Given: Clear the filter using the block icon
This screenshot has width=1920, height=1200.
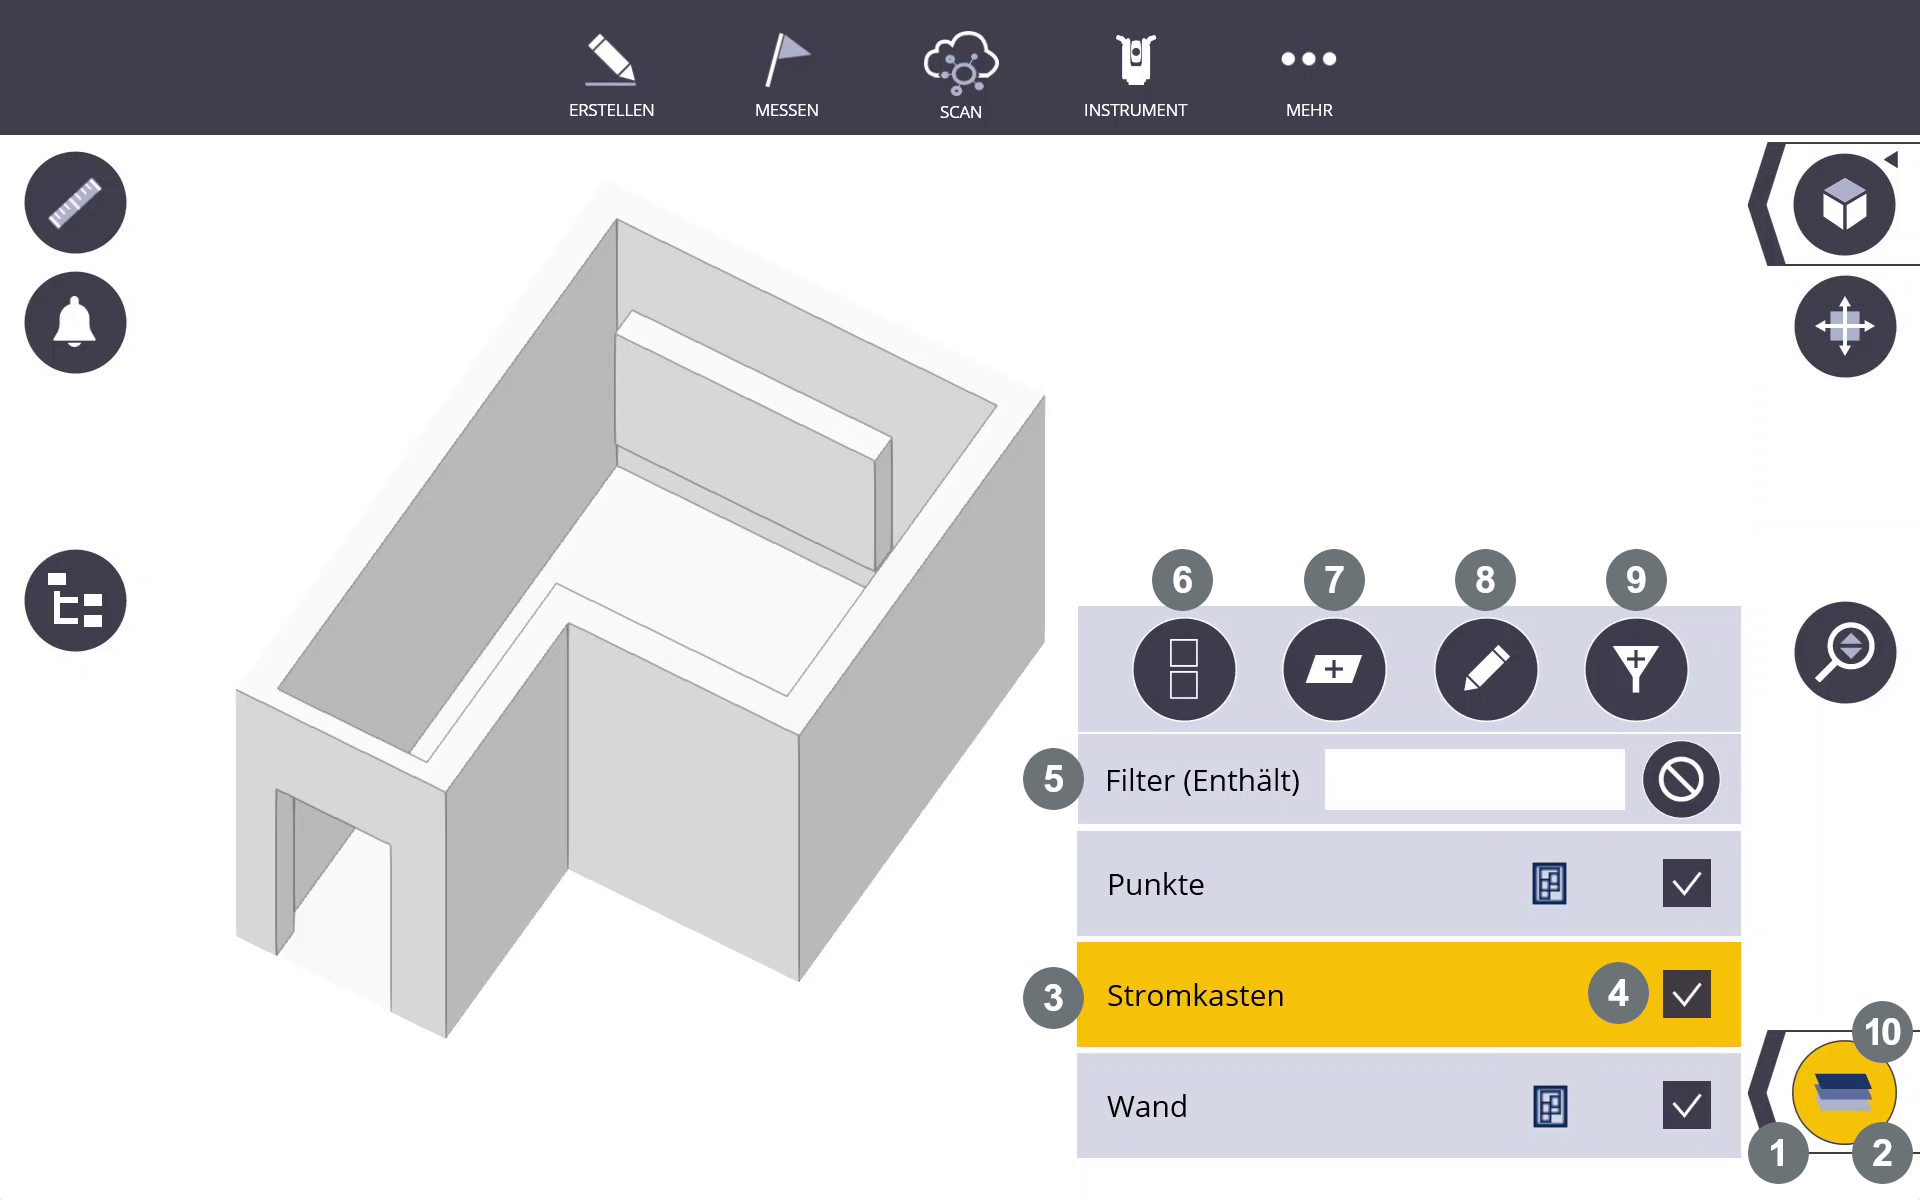Looking at the screenshot, I should point(1680,779).
